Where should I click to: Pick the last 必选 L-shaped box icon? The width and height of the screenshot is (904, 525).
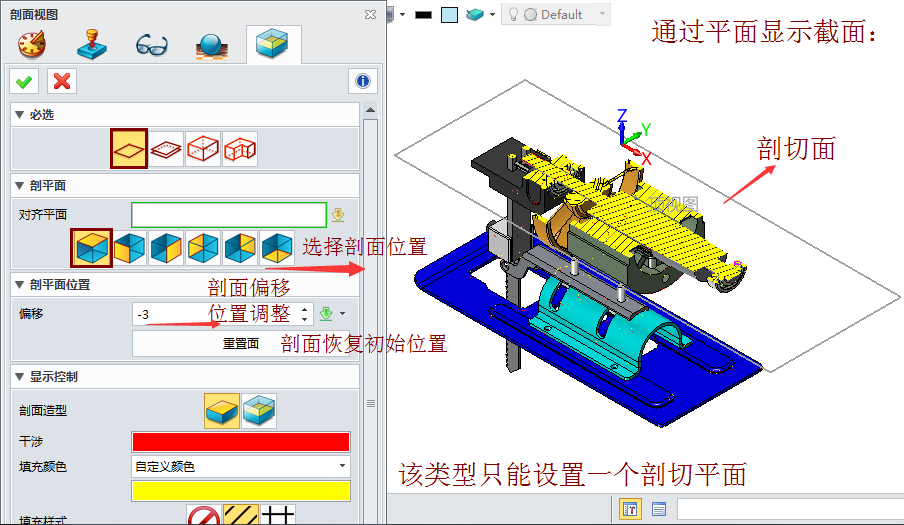240,148
